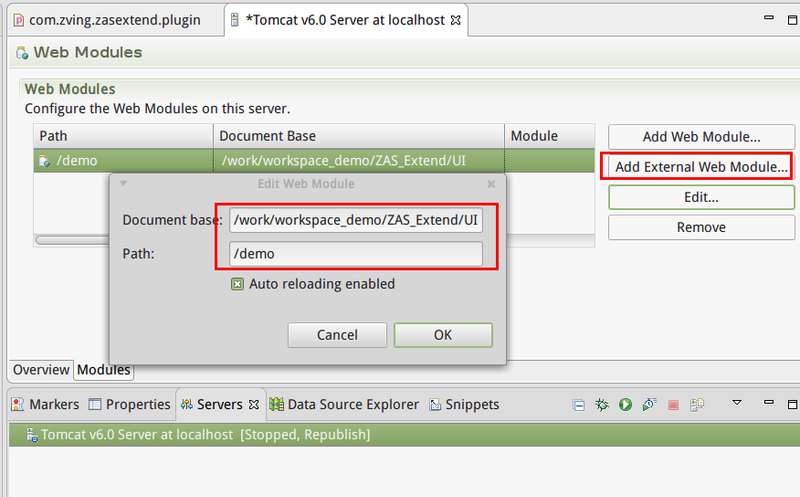Image resolution: width=800 pixels, height=497 pixels.
Task: Cancel the Edit Web Module dialog
Action: point(337,335)
